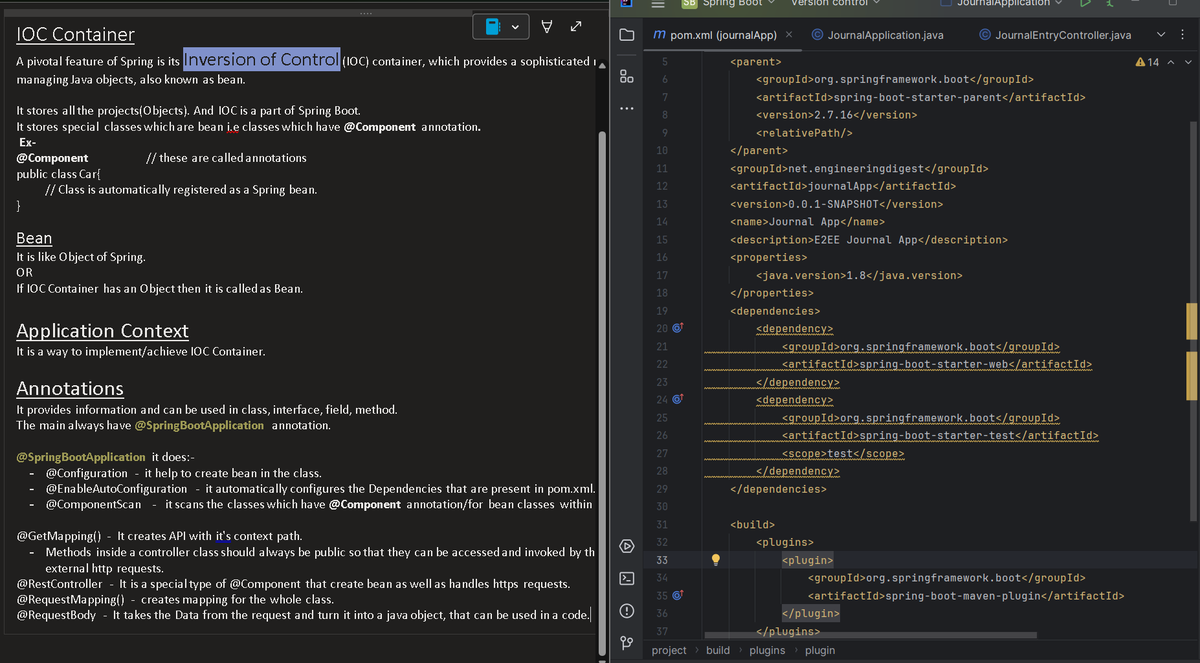The height and width of the screenshot is (663, 1200).
Task: Open the Spring Boot project dropdown
Action: [725, 4]
